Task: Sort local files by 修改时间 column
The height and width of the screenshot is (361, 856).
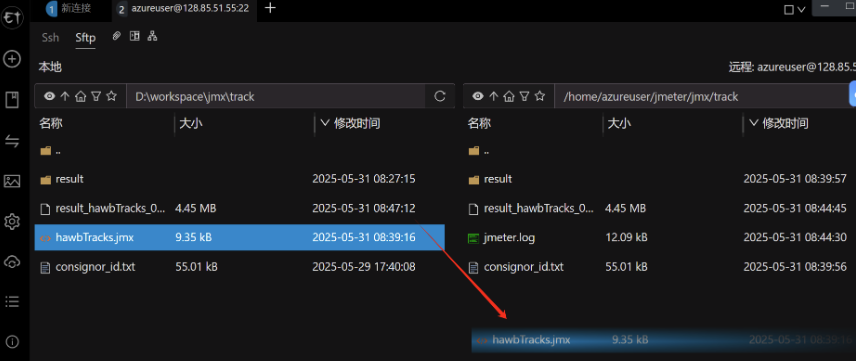Action: (358, 123)
